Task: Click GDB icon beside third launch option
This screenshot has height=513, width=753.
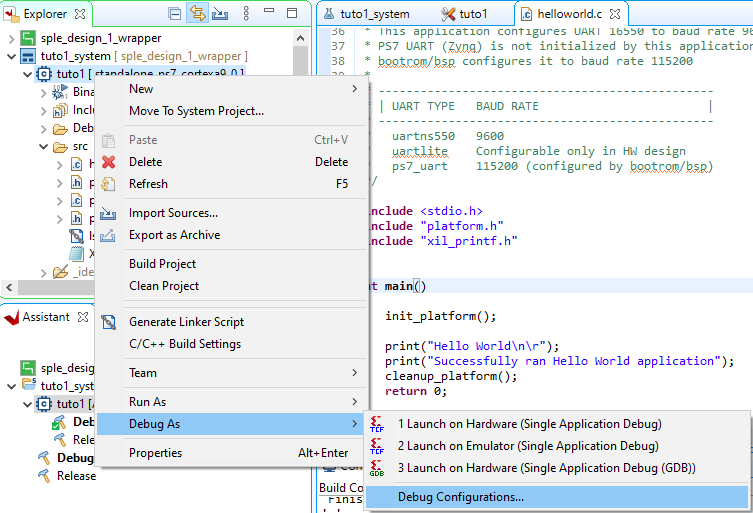Action: [377, 468]
